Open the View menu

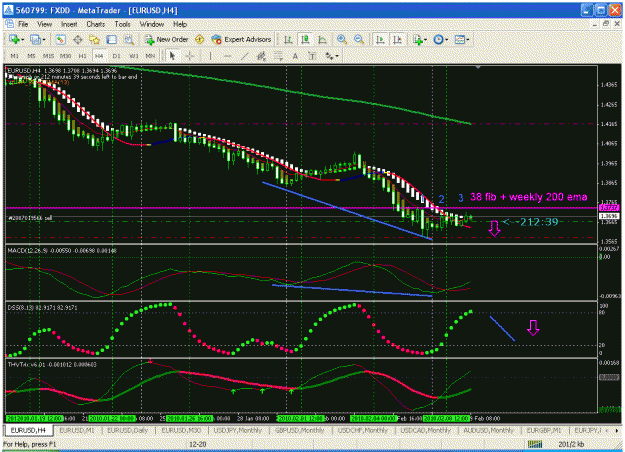pyautogui.click(x=45, y=24)
